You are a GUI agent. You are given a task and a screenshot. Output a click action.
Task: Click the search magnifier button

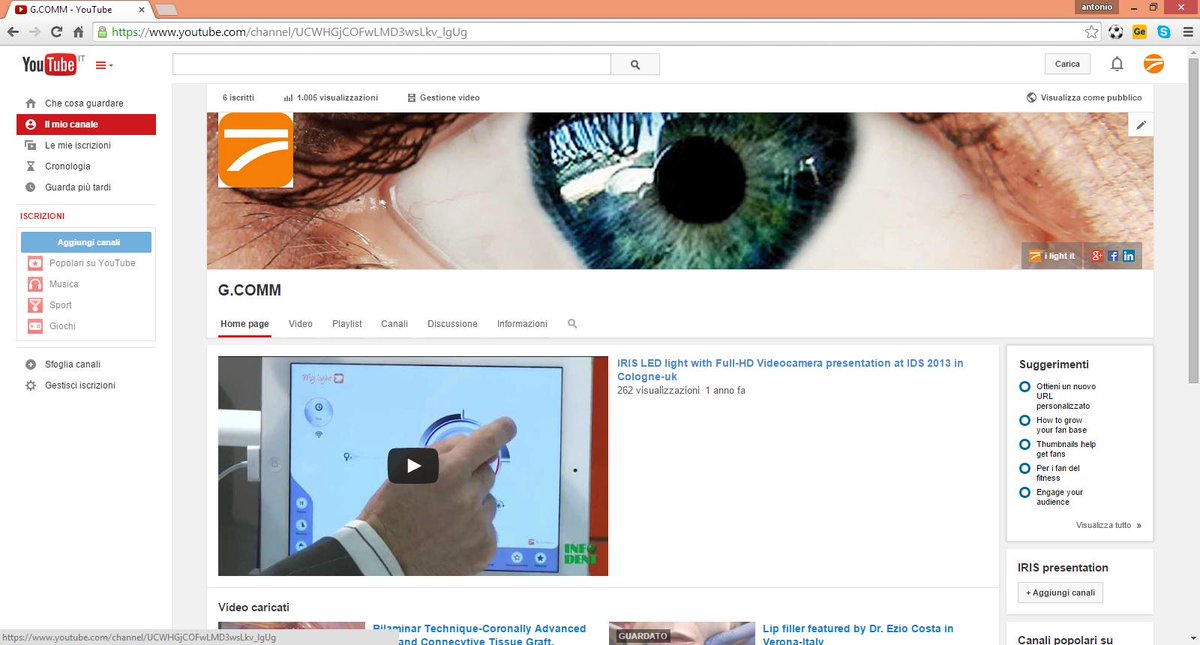[x=635, y=64]
